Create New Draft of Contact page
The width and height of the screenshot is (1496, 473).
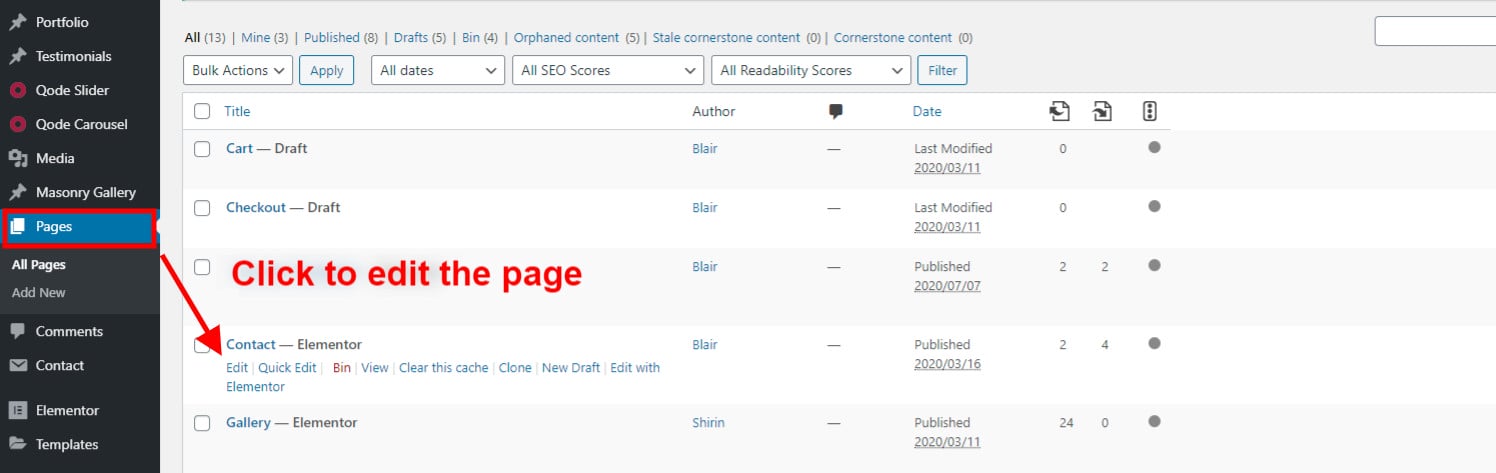click(571, 368)
